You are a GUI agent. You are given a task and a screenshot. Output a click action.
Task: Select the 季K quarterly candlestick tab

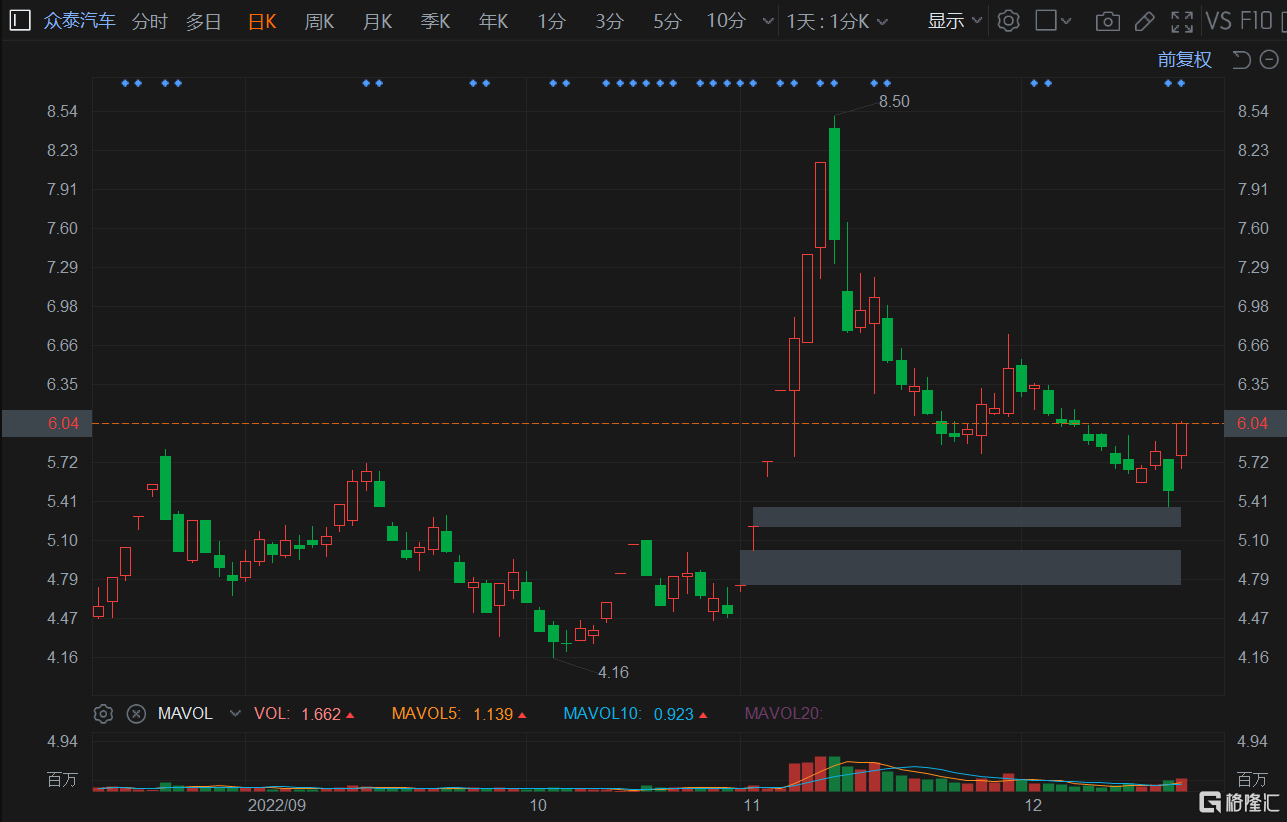click(x=435, y=21)
